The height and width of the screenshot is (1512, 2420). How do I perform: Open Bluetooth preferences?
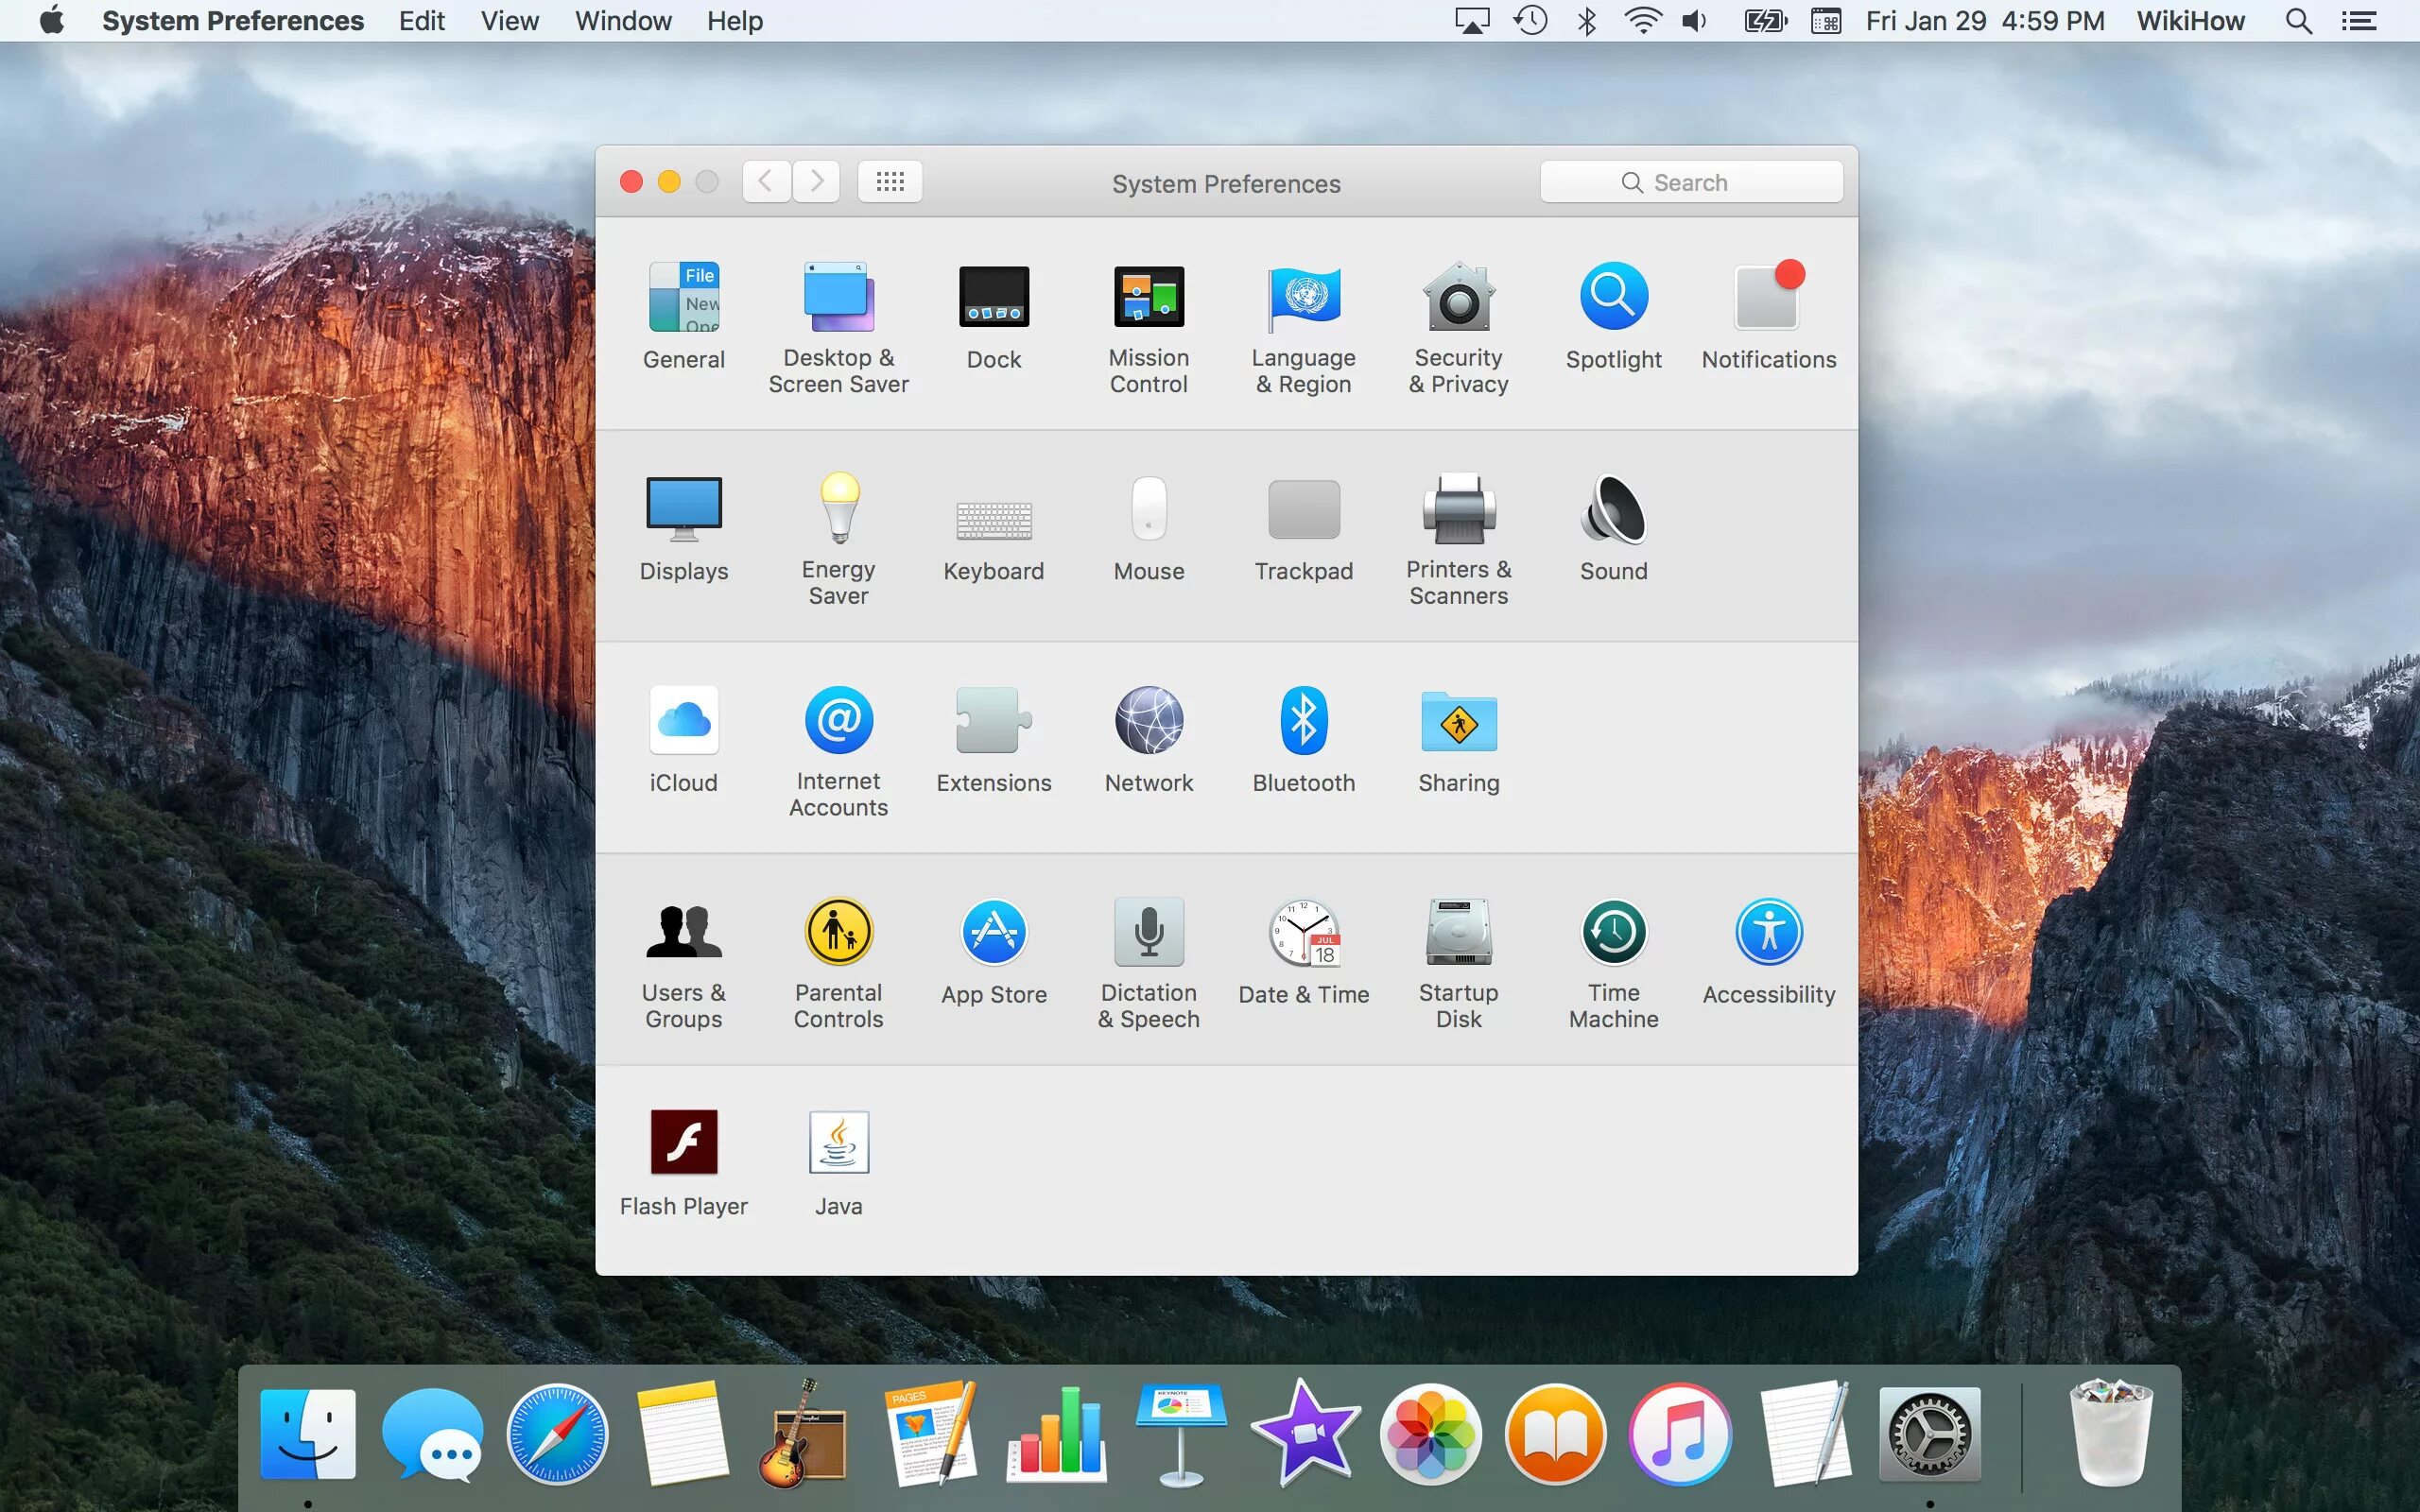tap(1303, 721)
